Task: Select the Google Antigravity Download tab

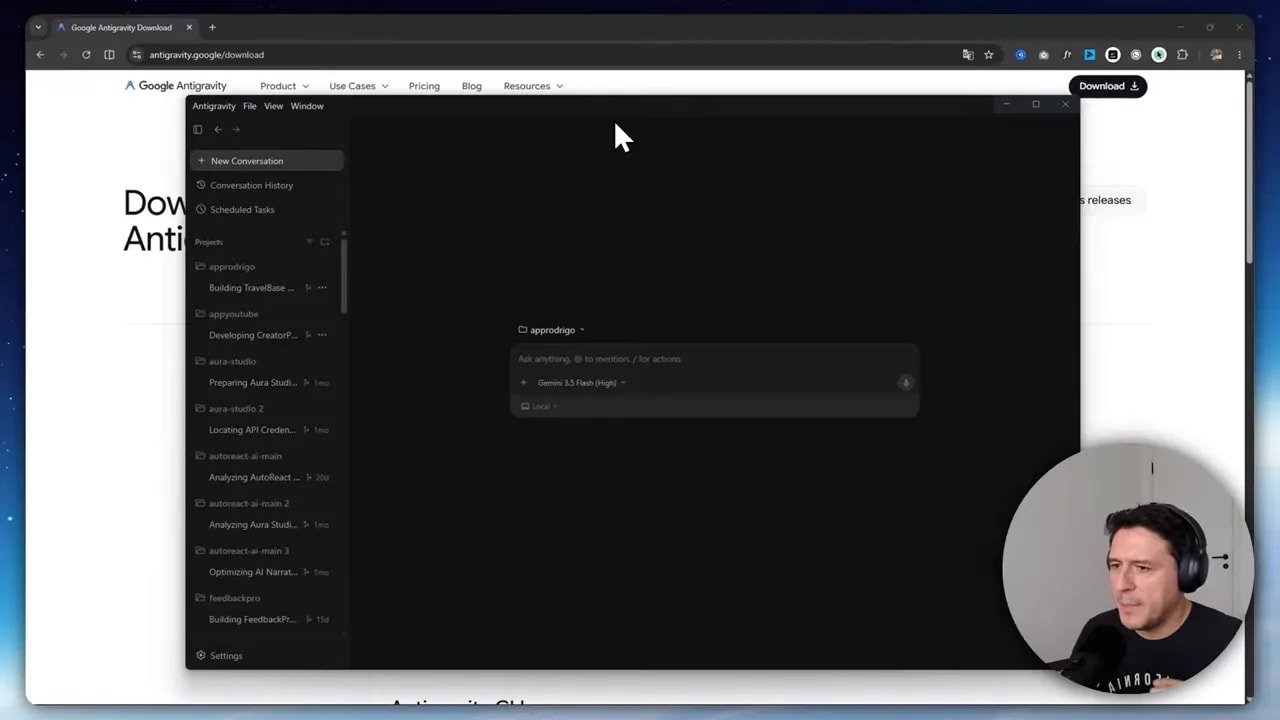Action: 124,27
